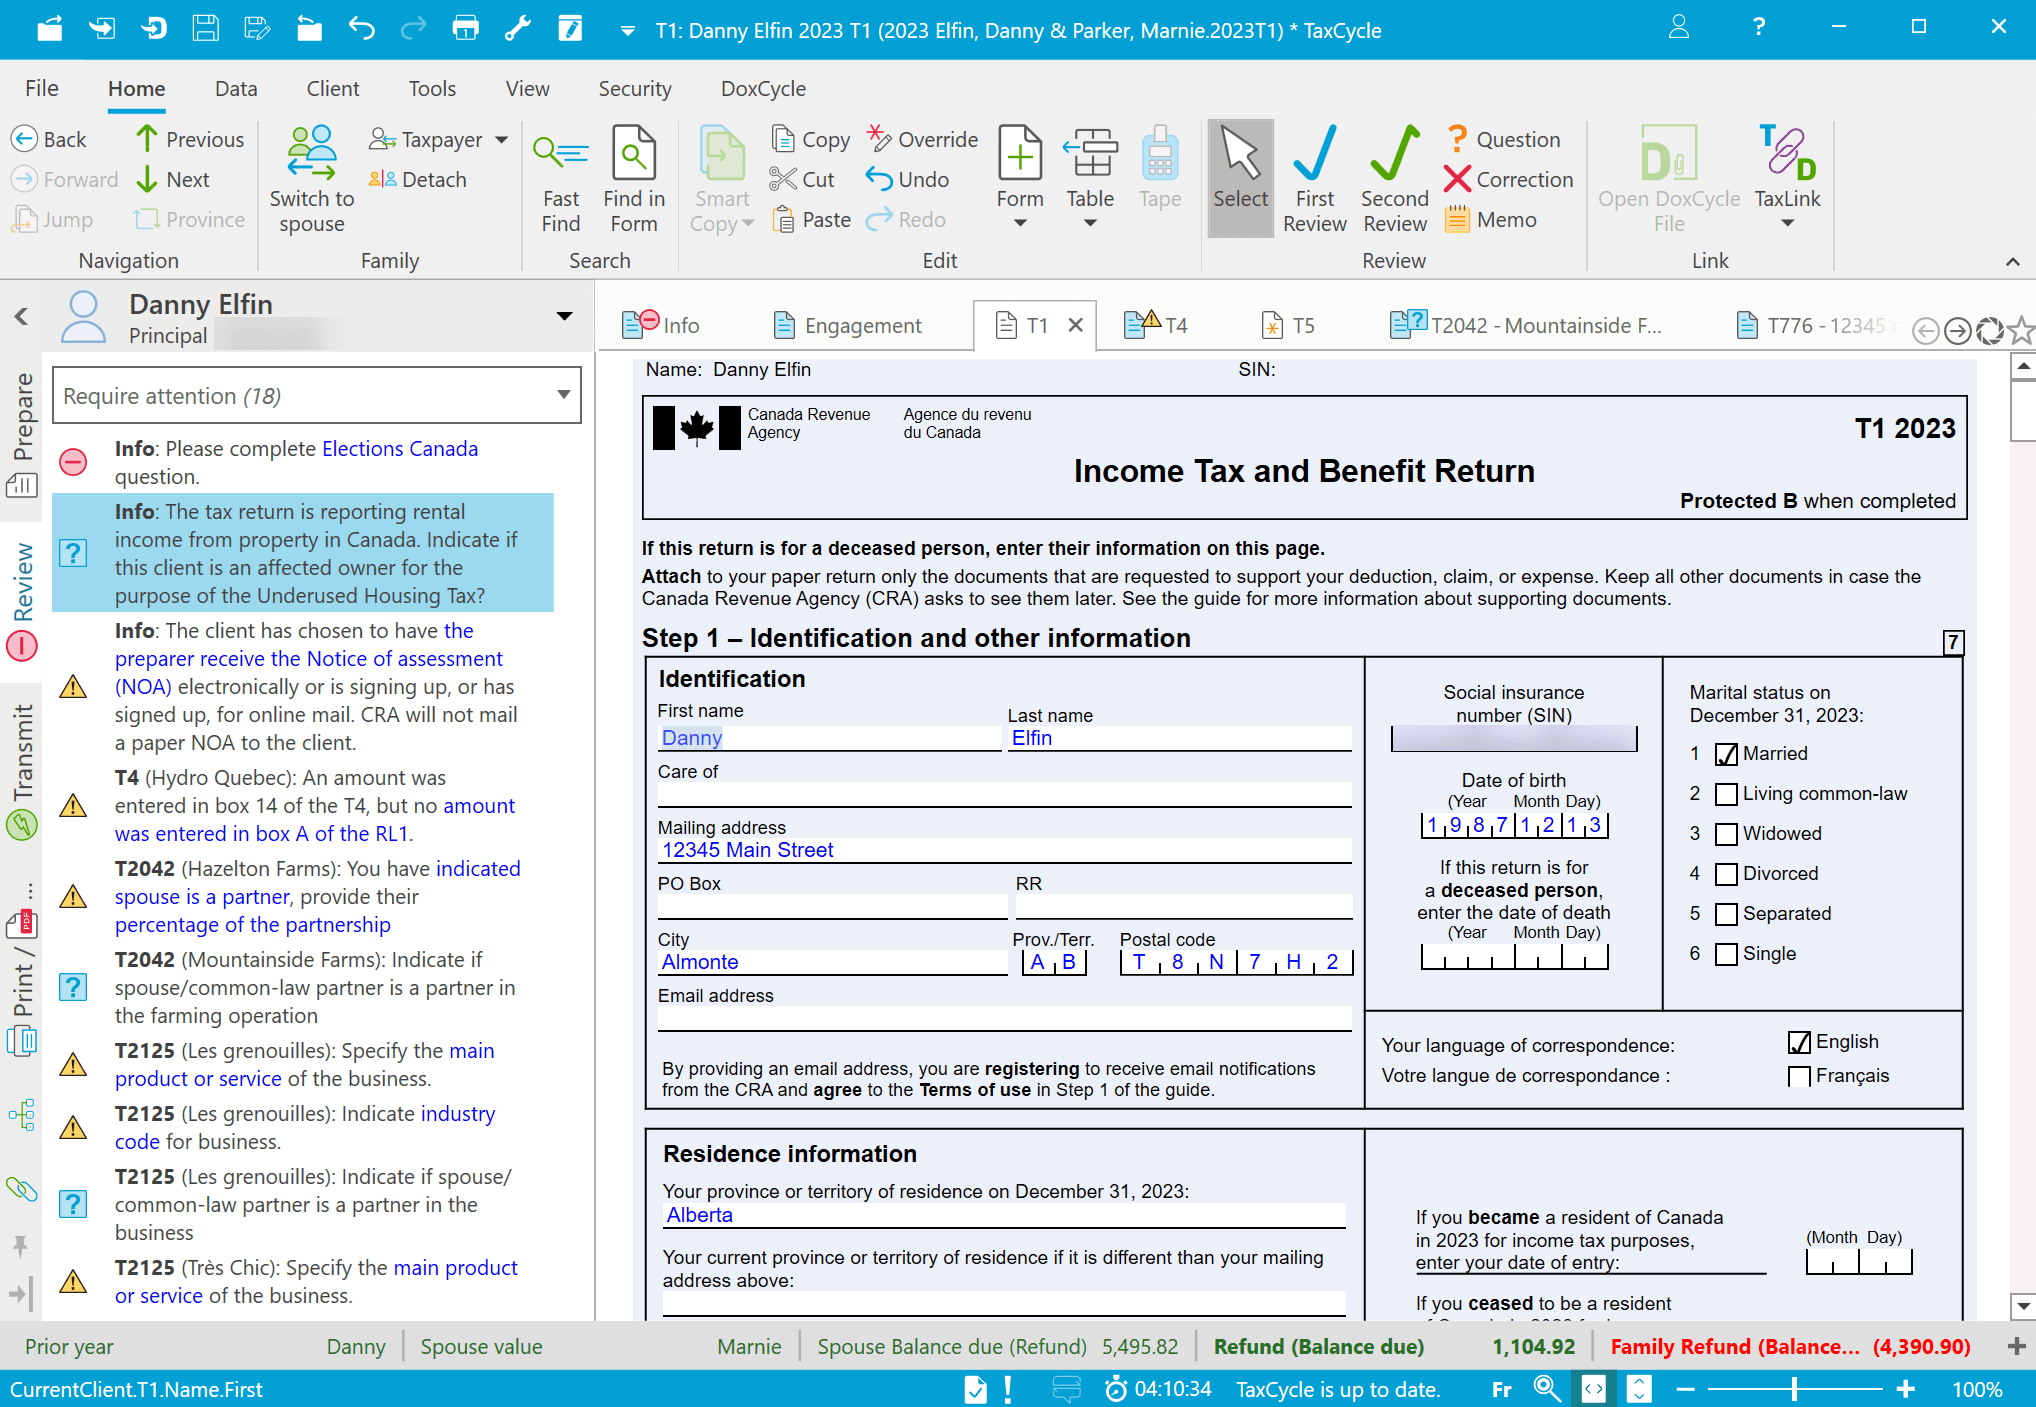2036x1407 pixels.
Task: Click the magnifier icon in status bar
Action: pos(1546,1388)
